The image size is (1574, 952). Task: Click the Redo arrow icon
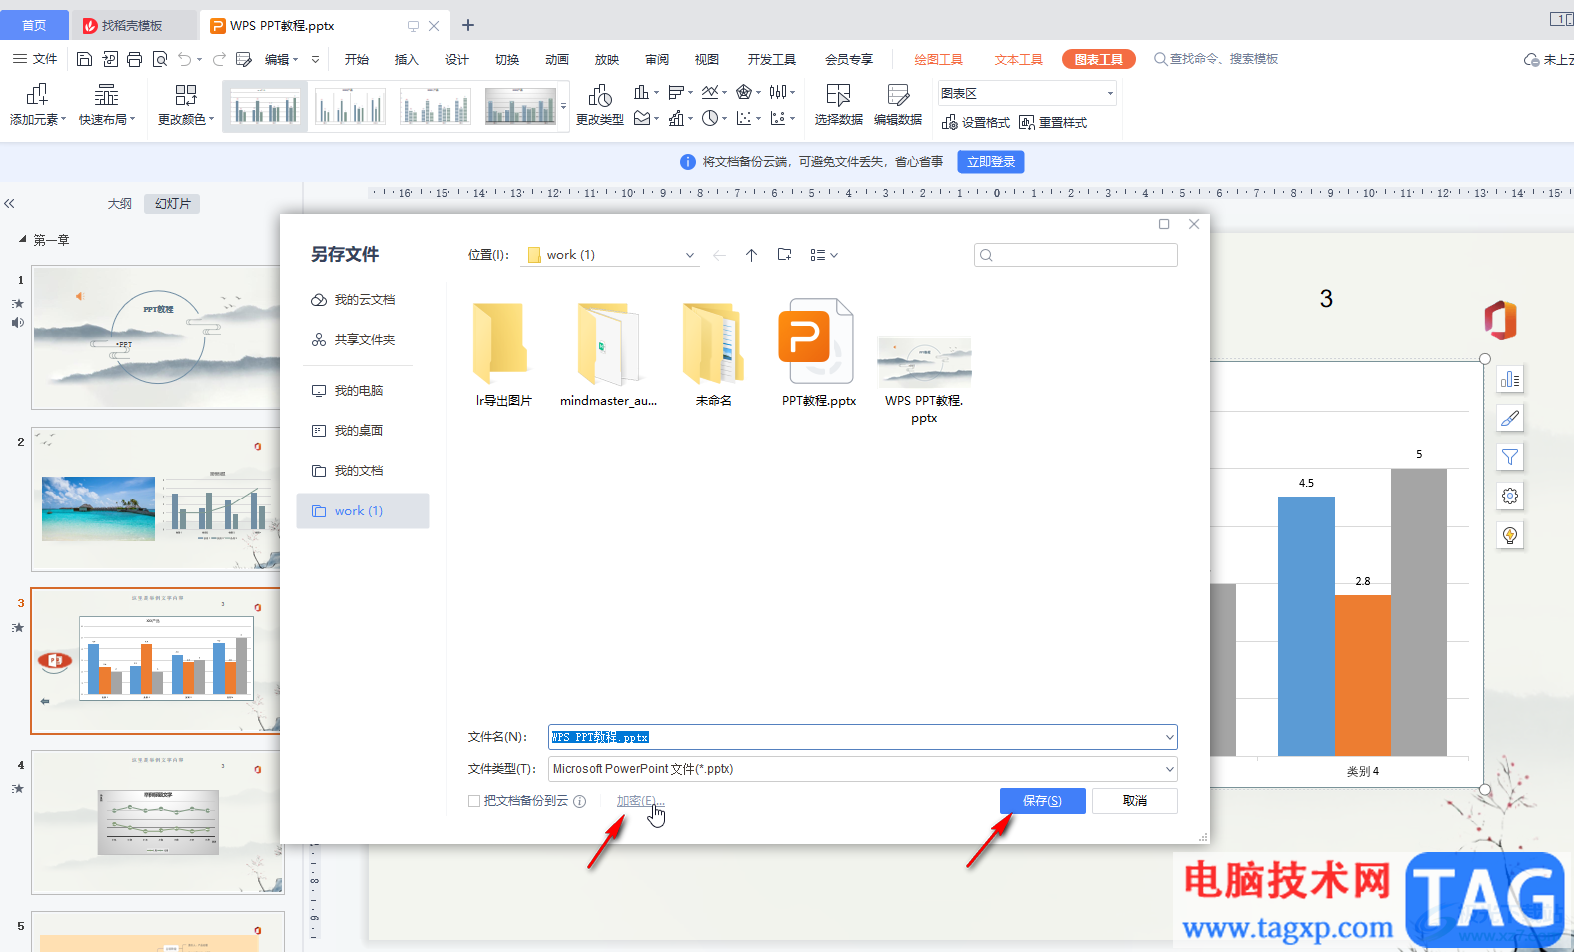pyautogui.click(x=219, y=59)
